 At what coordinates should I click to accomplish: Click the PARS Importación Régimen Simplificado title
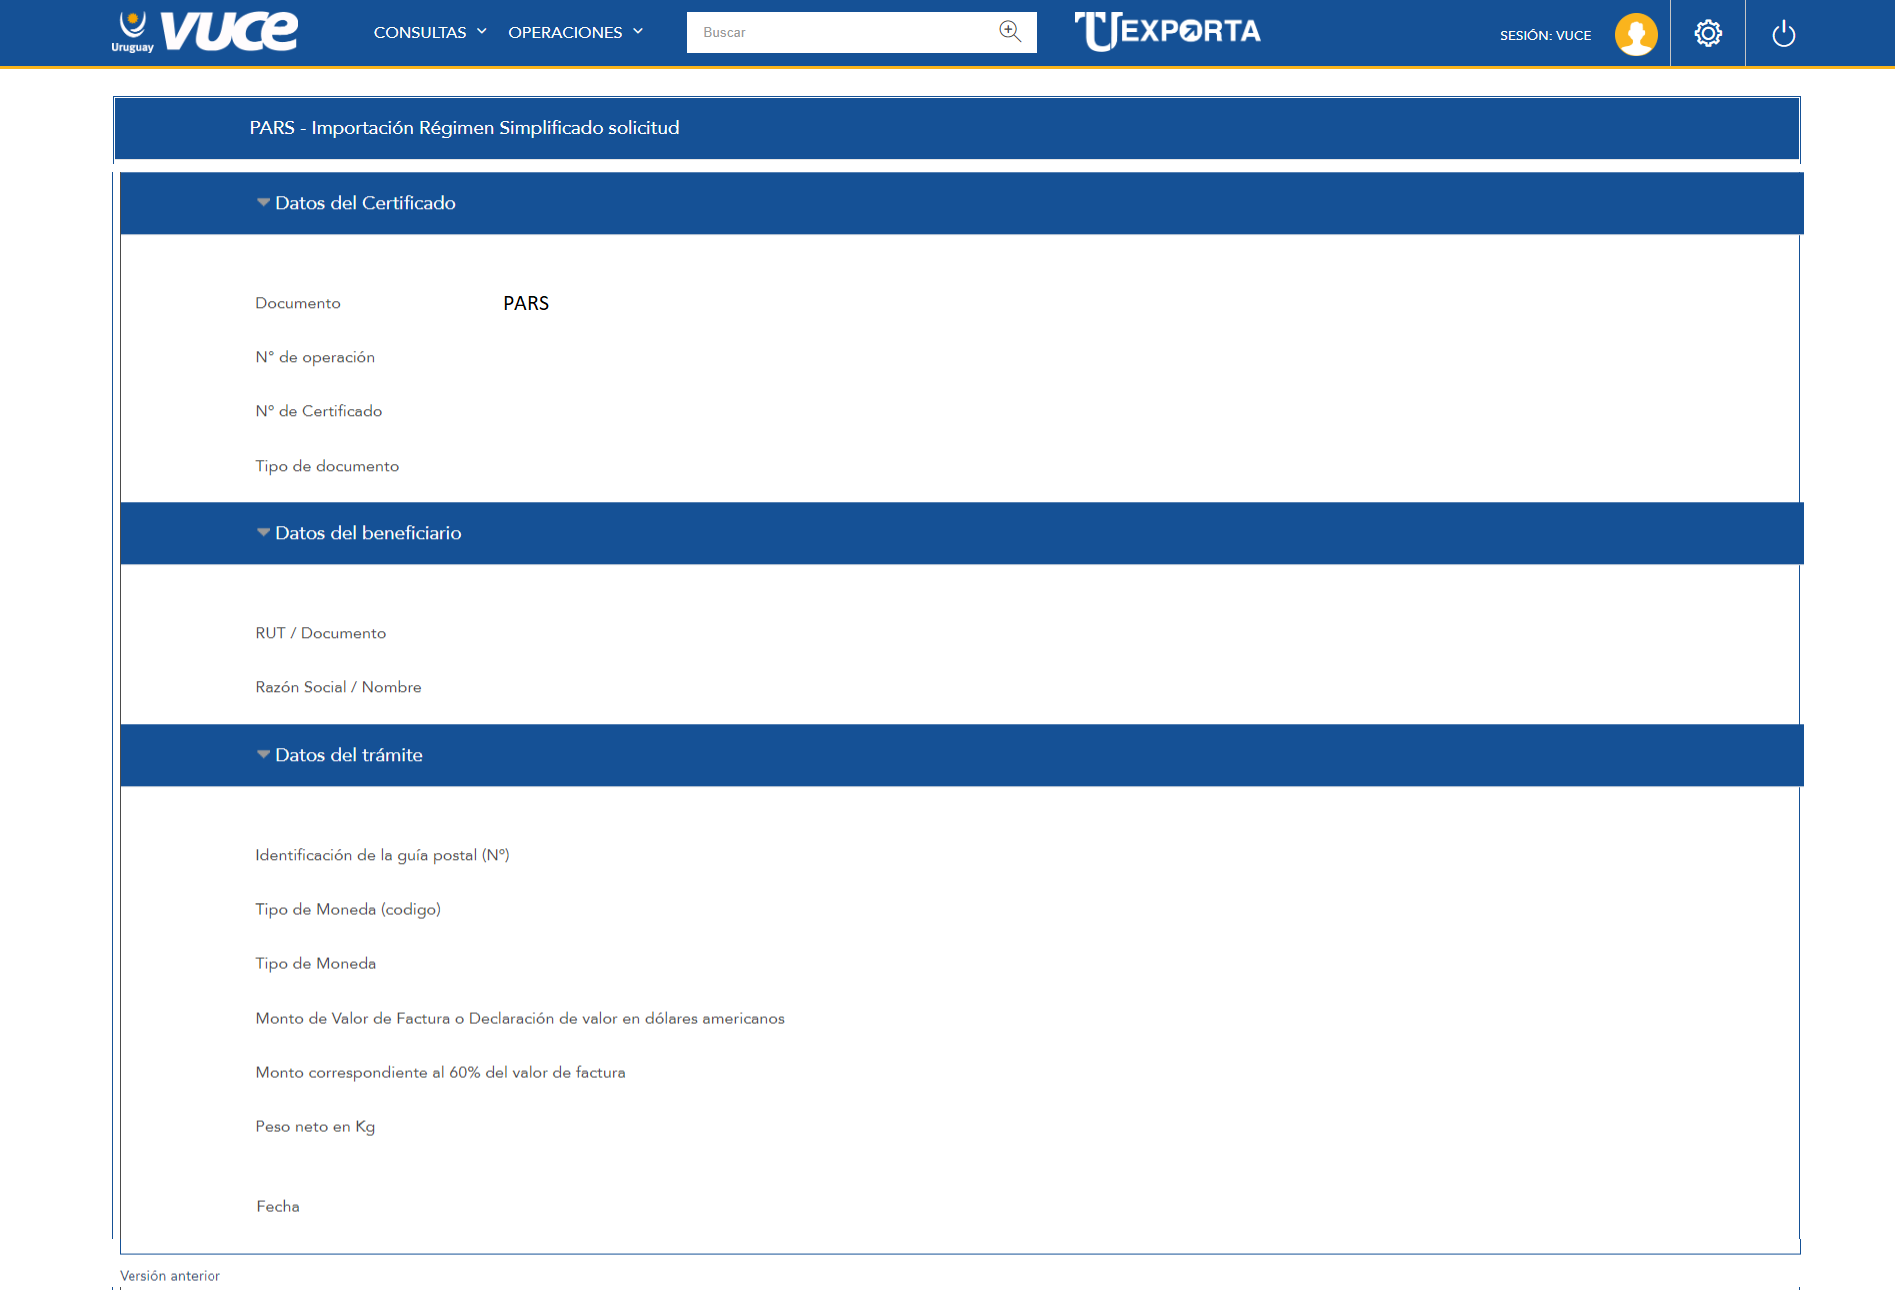coord(464,128)
